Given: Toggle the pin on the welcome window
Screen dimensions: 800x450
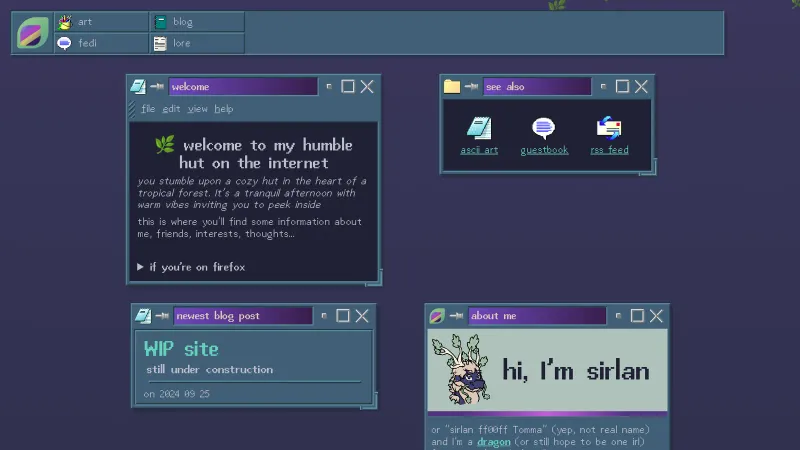Looking at the screenshot, I should (157, 87).
